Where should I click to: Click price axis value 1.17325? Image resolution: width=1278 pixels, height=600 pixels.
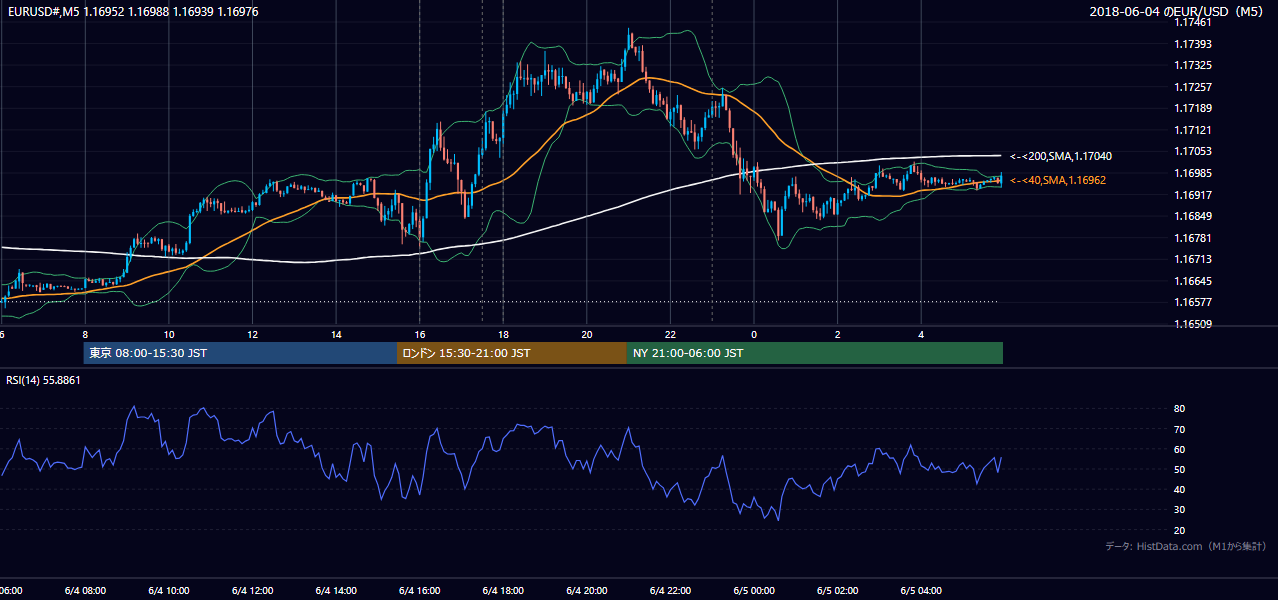pyautogui.click(x=1192, y=65)
